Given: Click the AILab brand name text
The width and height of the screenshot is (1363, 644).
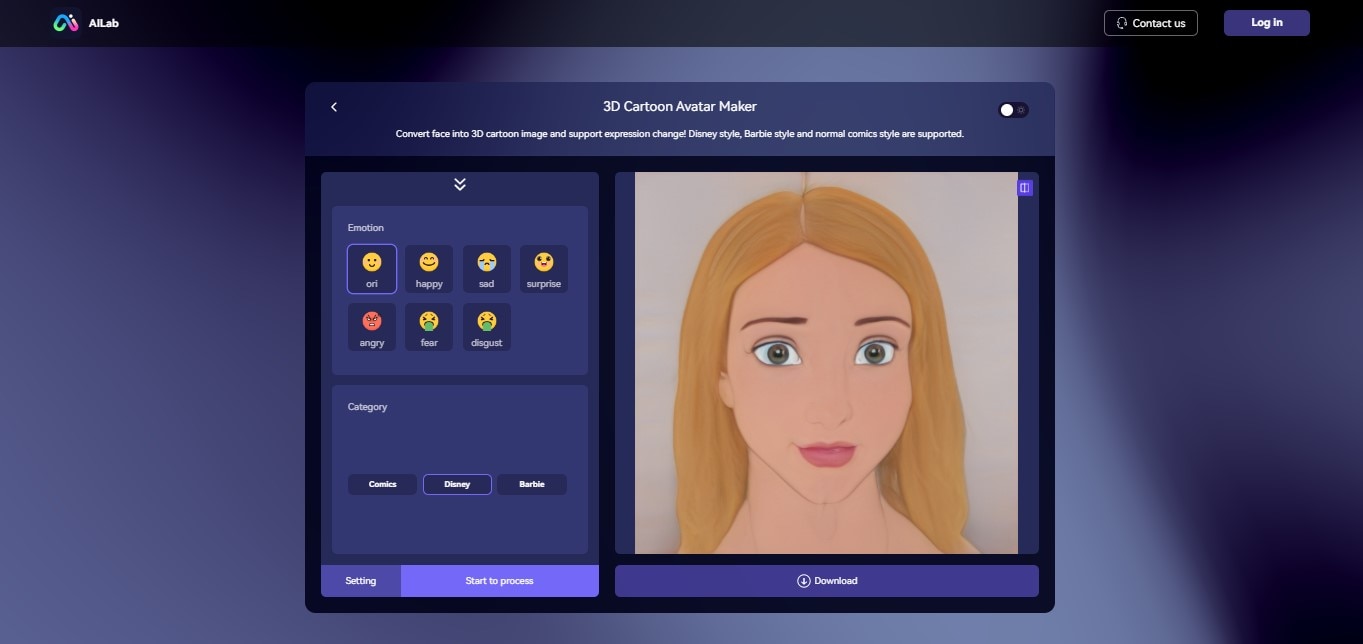Looking at the screenshot, I should click(x=104, y=23).
